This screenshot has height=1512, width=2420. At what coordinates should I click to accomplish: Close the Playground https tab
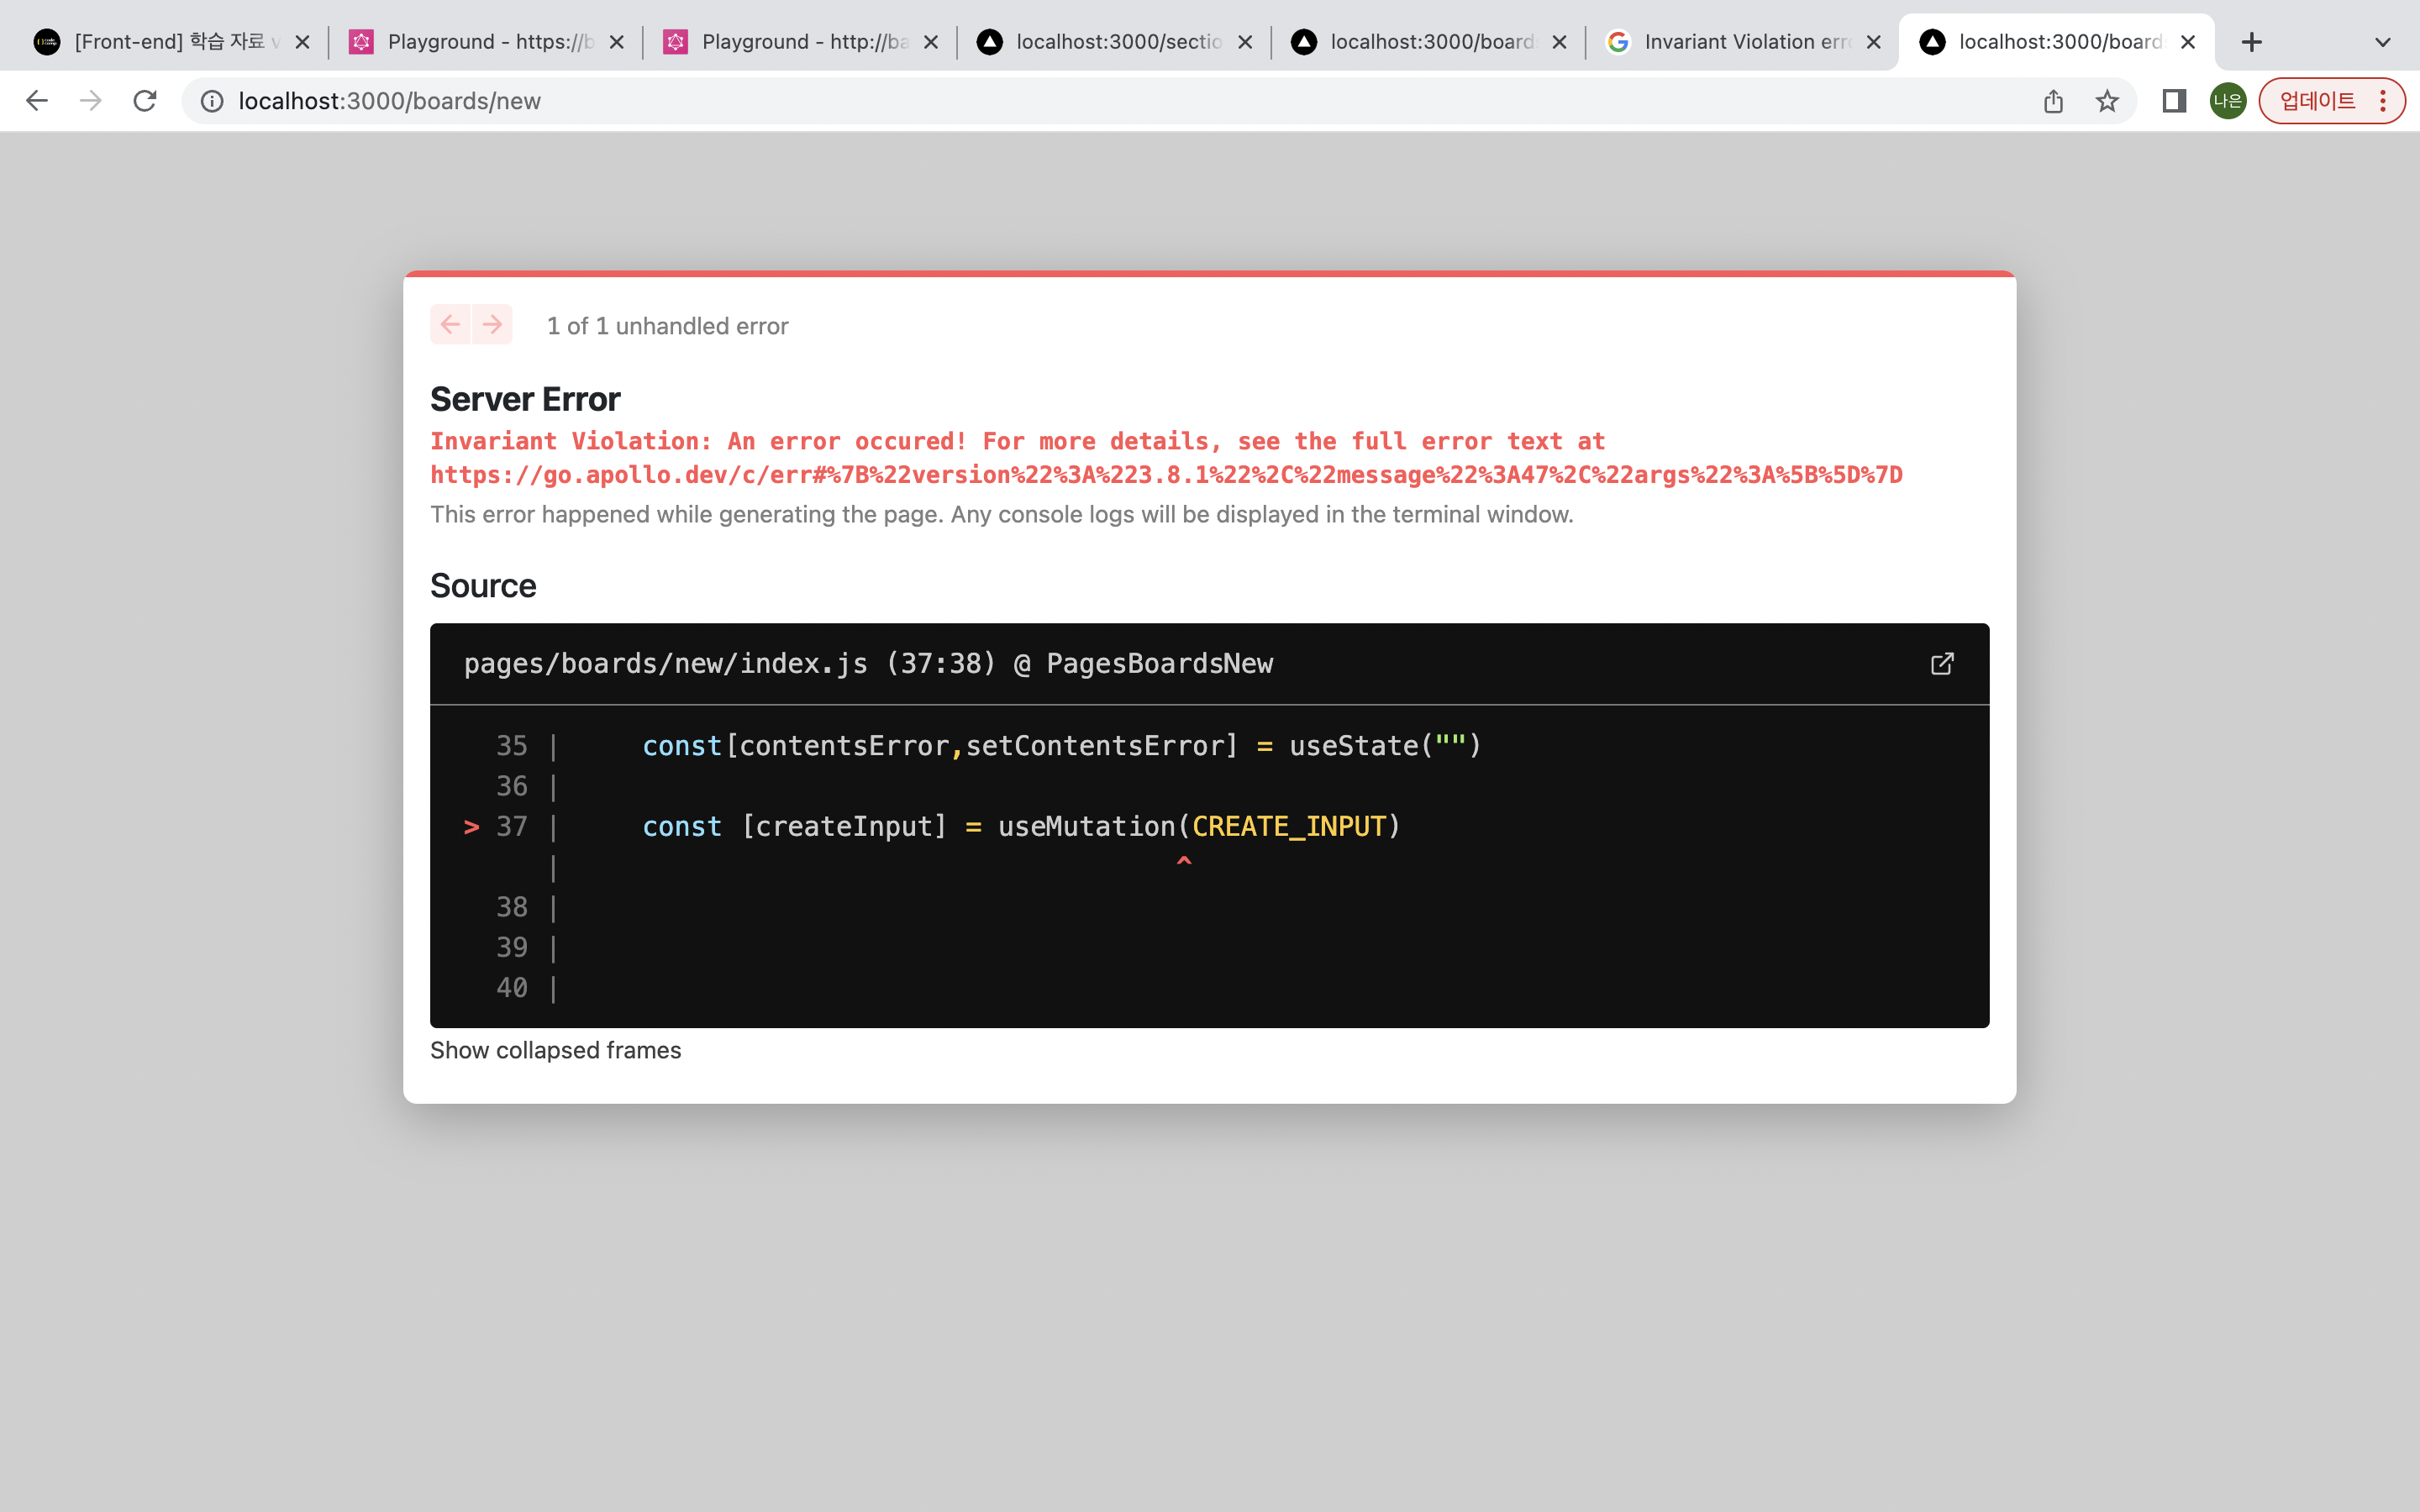[617, 42]
